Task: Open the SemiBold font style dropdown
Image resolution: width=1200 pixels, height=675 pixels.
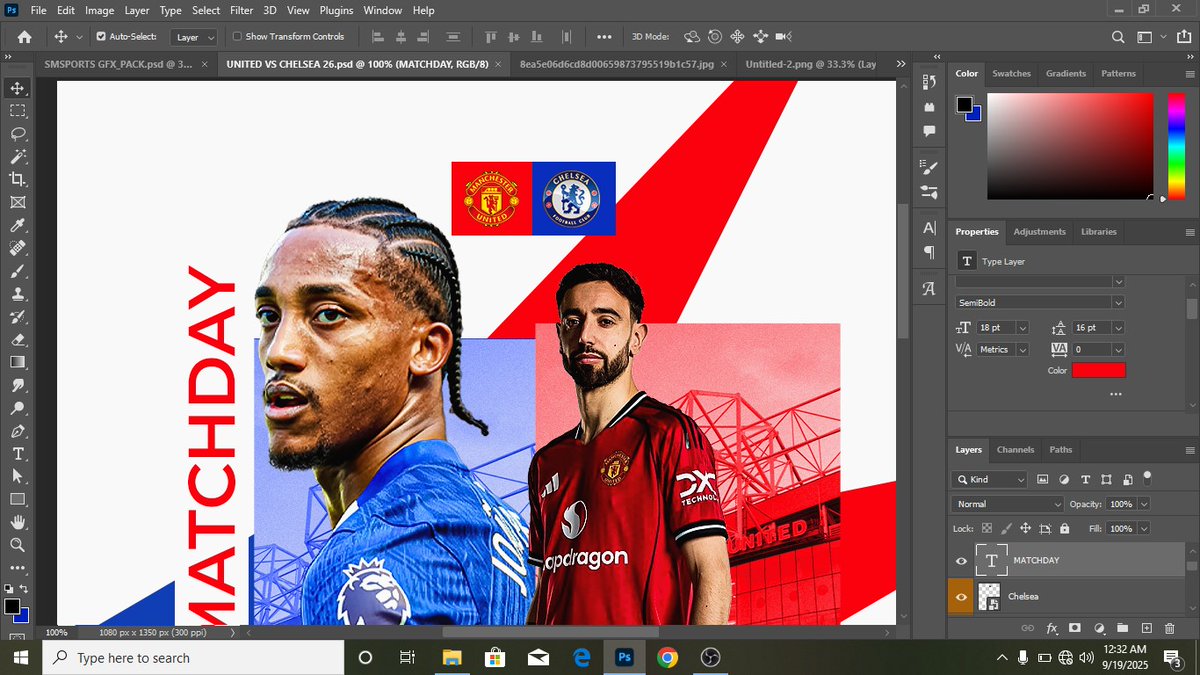Action: point(1040,302)
